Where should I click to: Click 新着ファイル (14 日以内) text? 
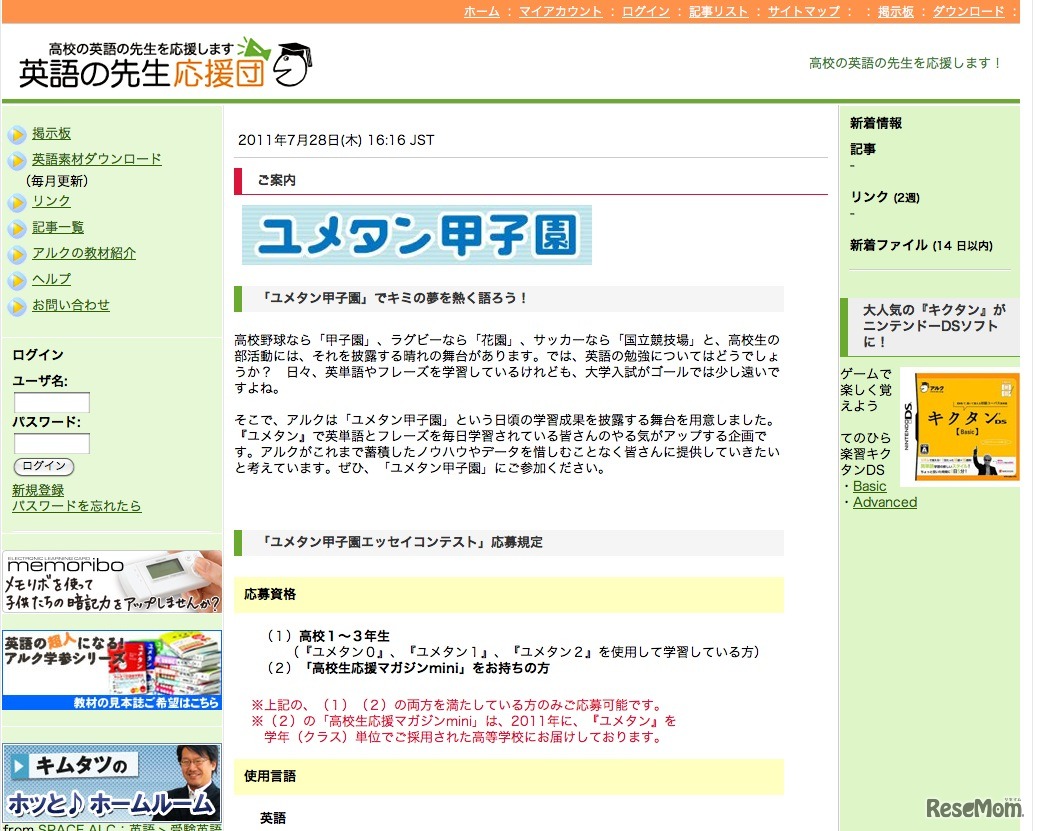click(921, 245)
